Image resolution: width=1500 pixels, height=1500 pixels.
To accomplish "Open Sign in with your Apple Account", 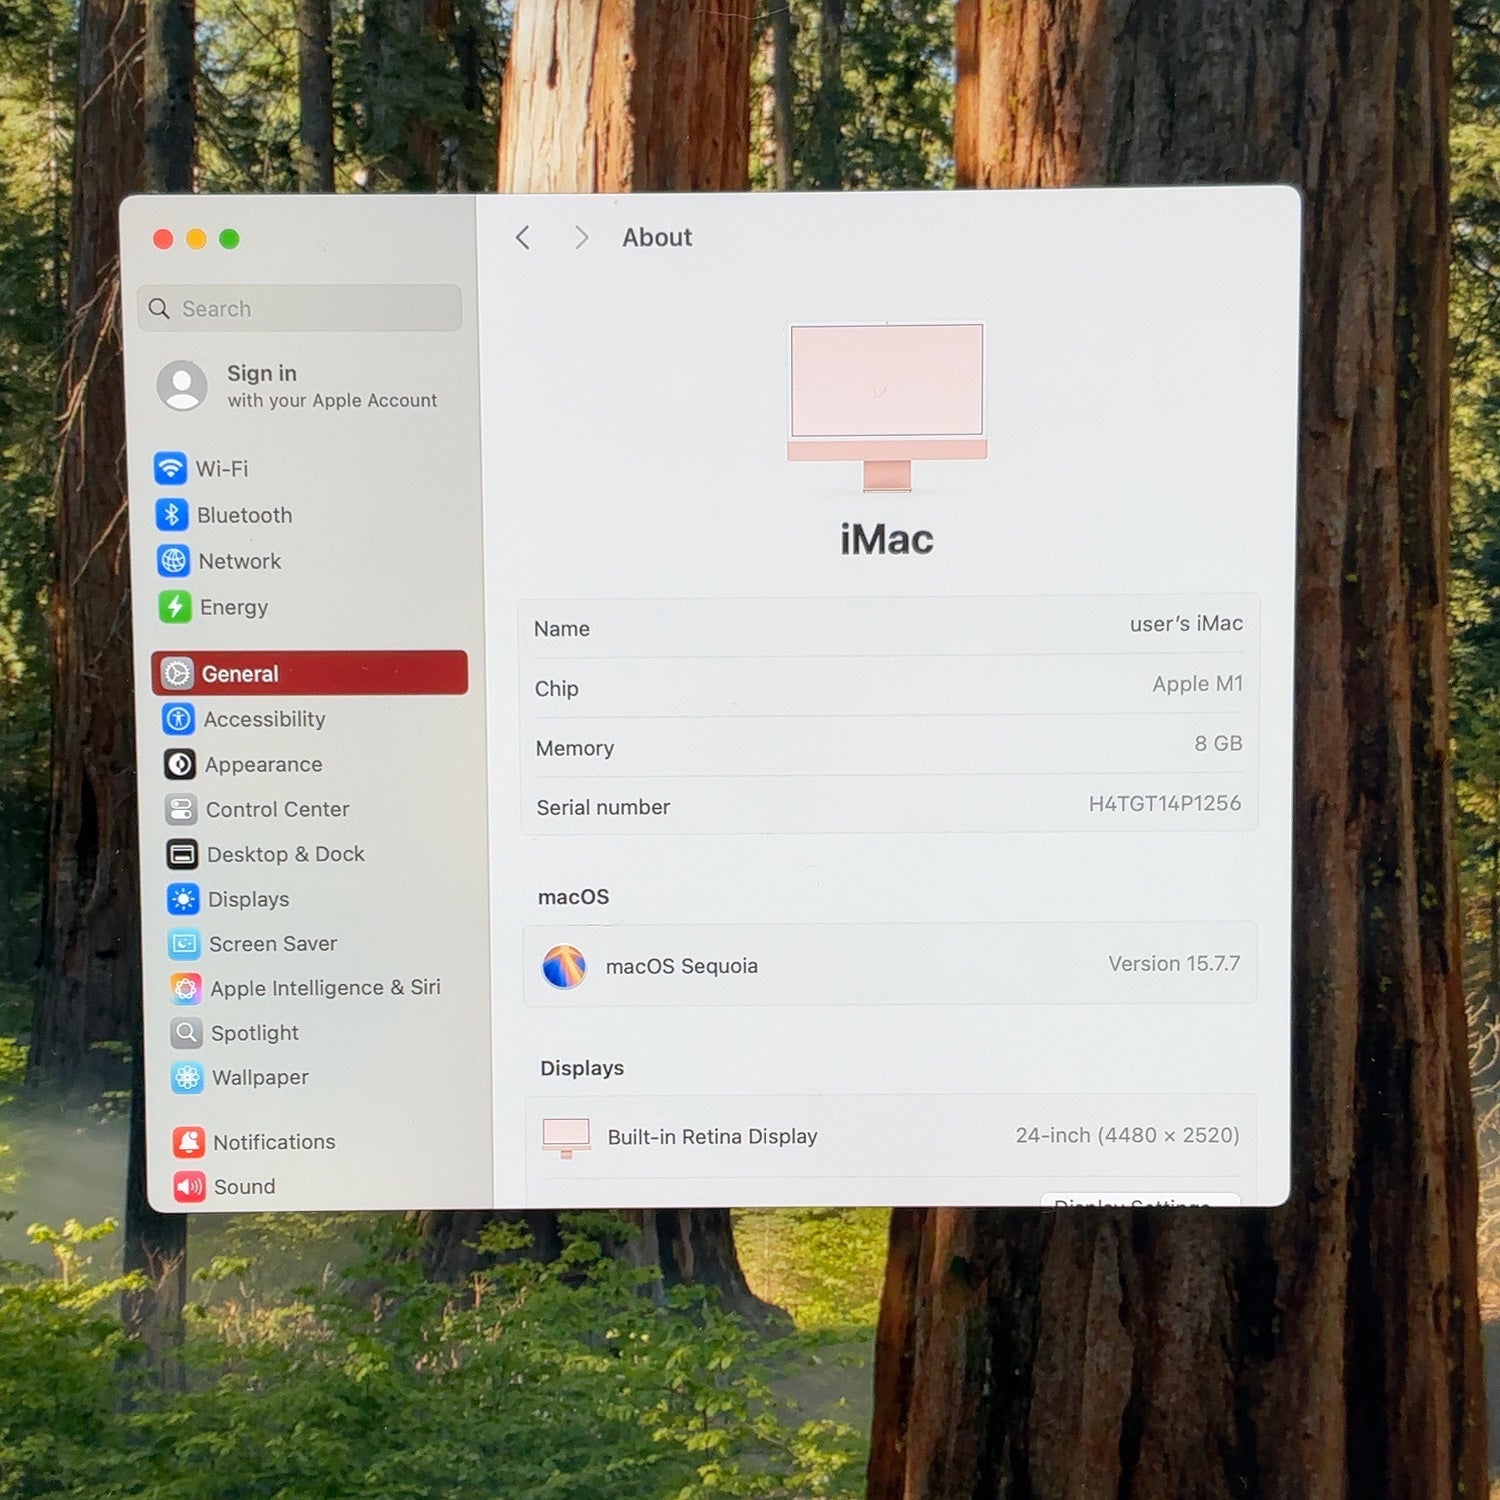I will 298,386.
